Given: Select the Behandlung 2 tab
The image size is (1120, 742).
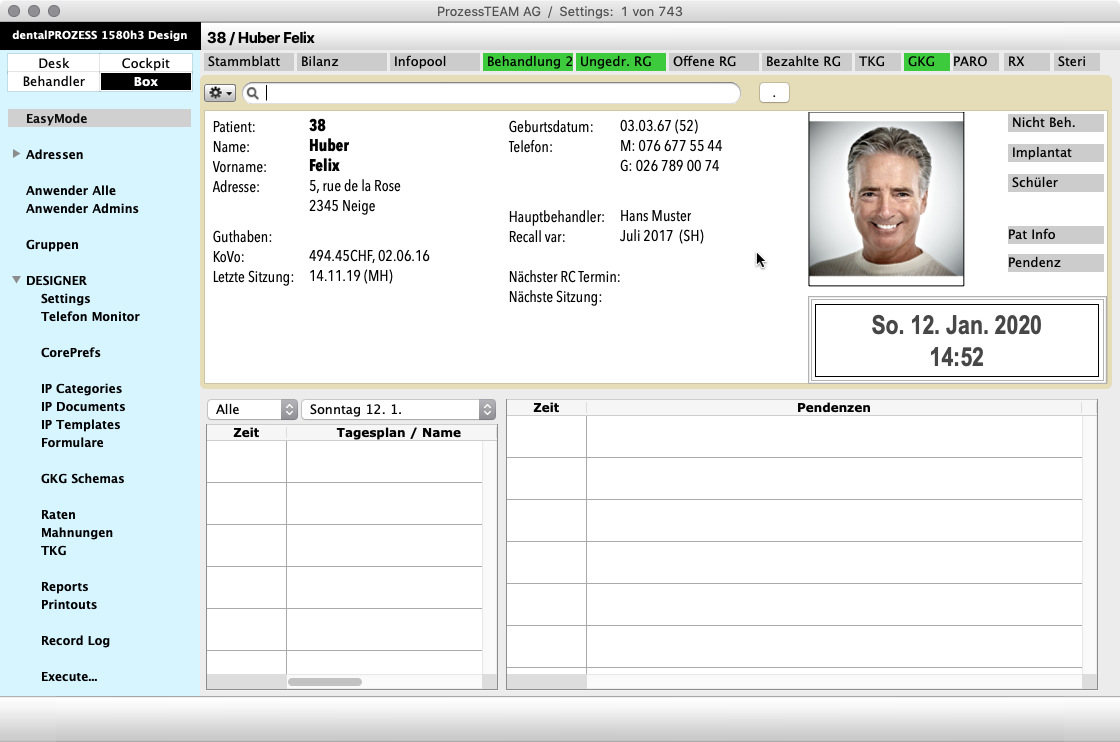Looking at the screenshot, I should (x=527, y=61).
